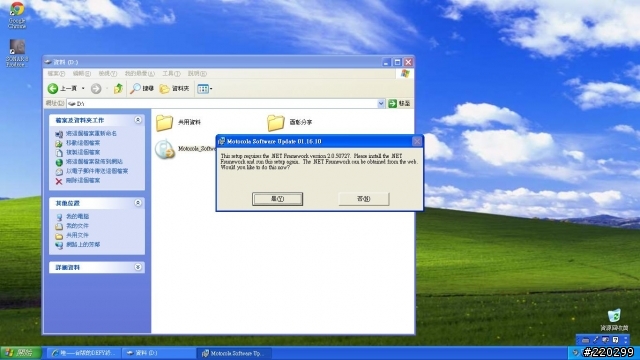
Task: Expand the address bar dropdown arrow
Action: tap(381, 104)
